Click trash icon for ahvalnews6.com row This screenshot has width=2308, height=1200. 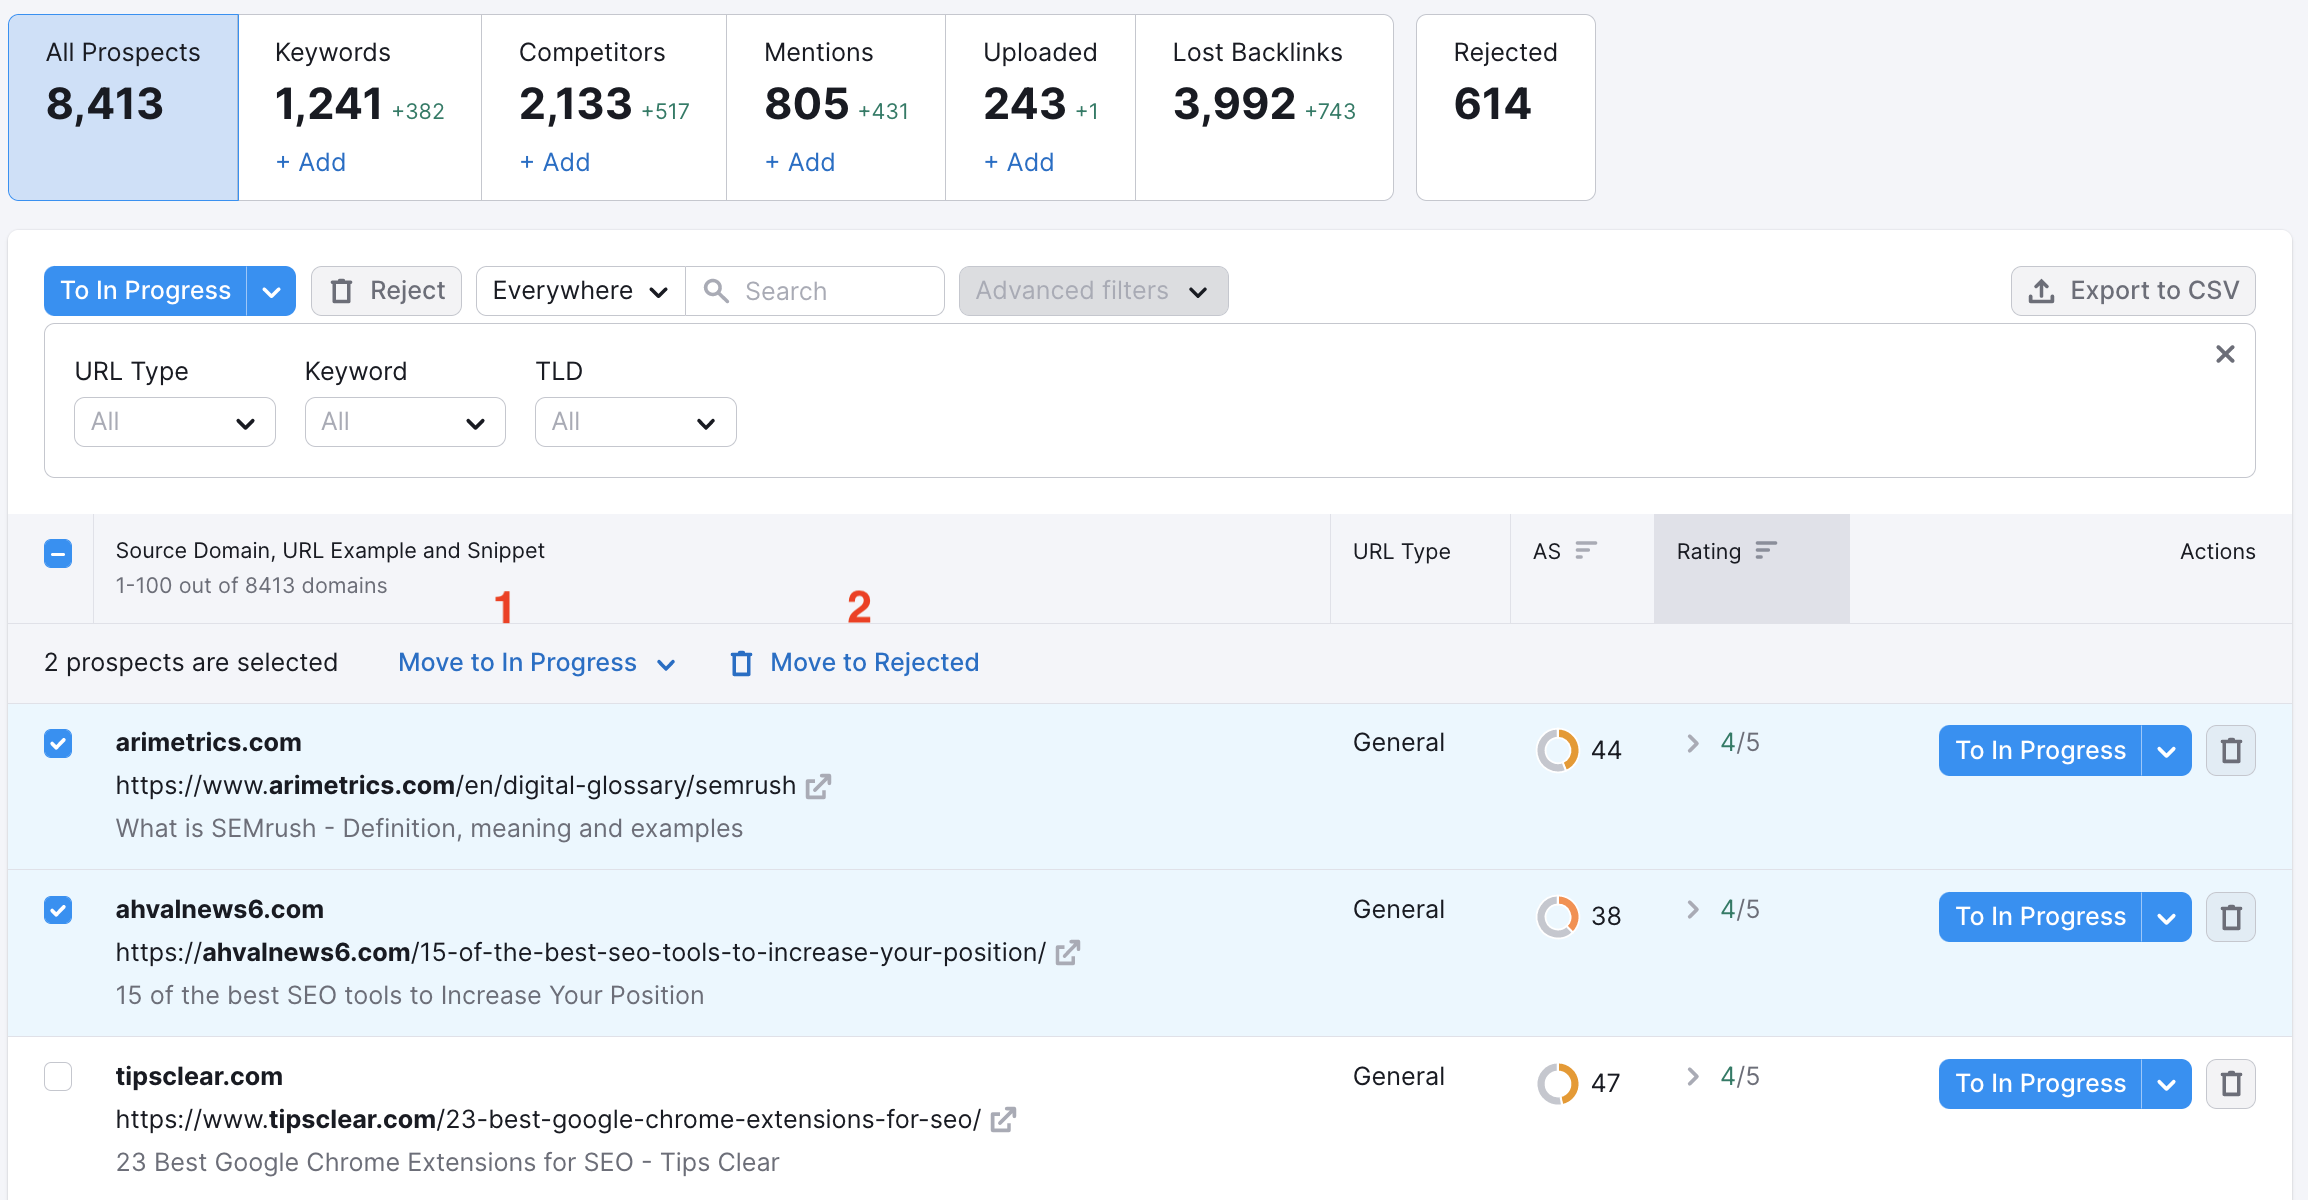pyautogui.click(x=2230, y=917)
